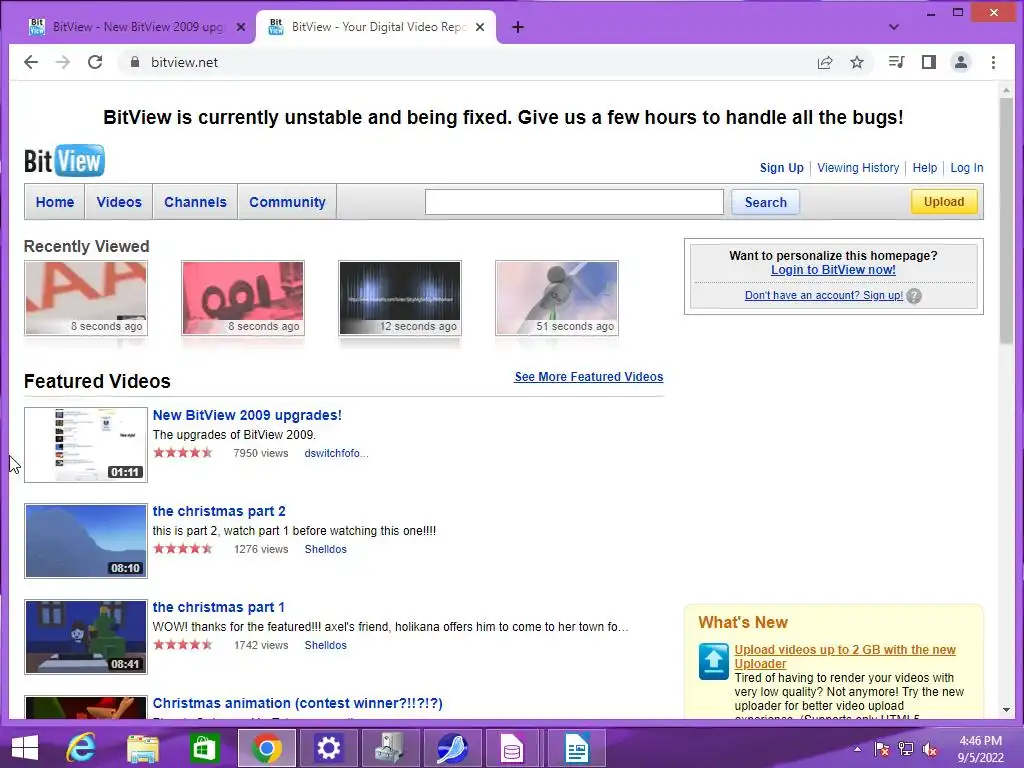Open the Chrome three-dot menu
The width and height of the screenshot is (1024, 768).
coord(993,62)
